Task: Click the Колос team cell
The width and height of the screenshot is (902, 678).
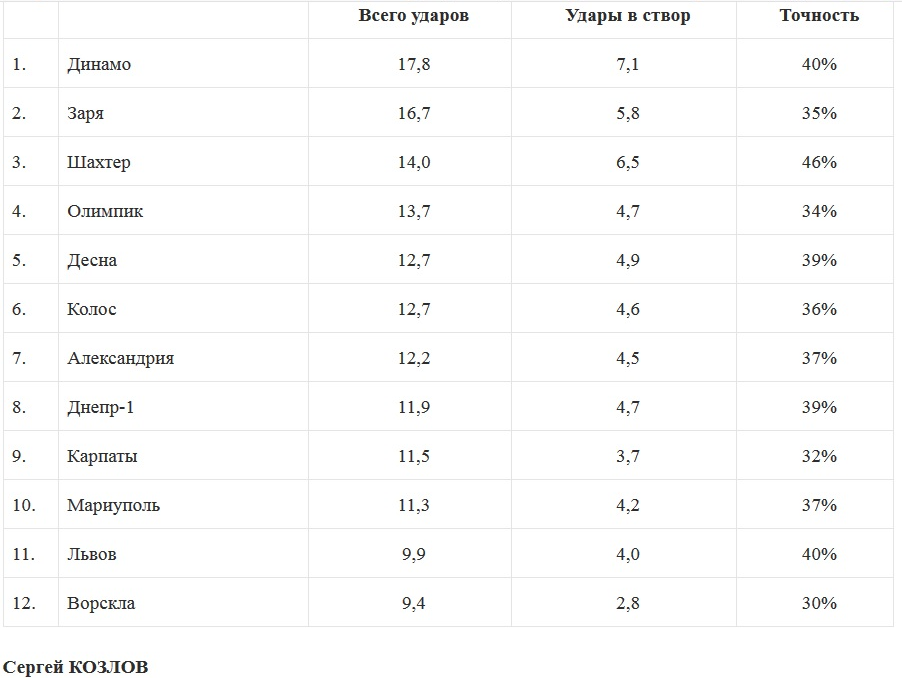Action: click(92, 310)
